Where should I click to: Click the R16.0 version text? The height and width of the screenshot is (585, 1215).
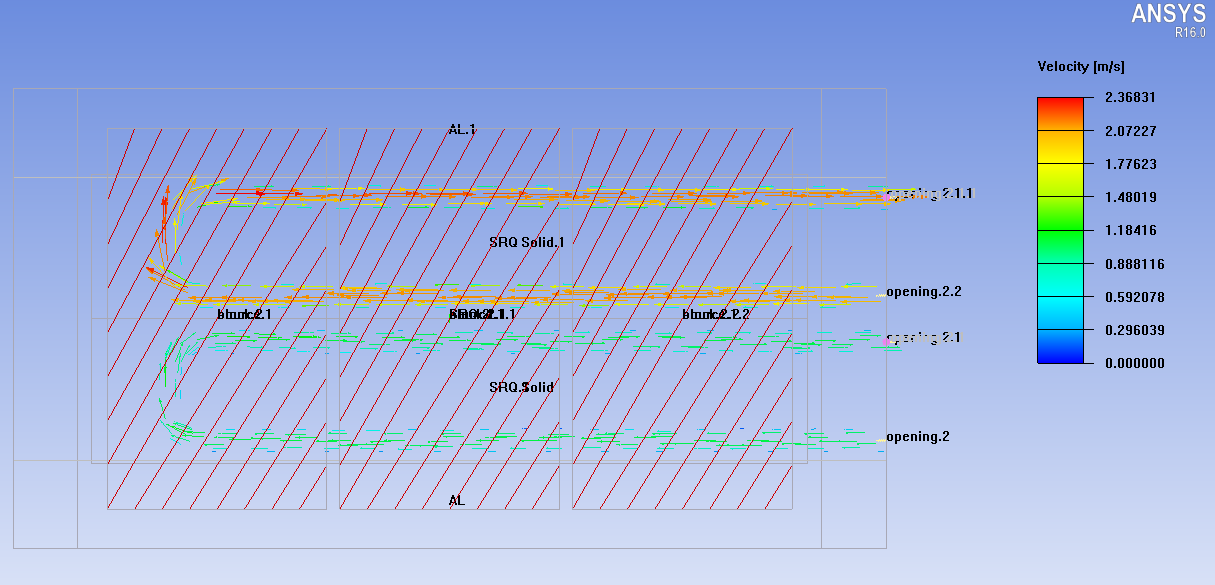tap(1191, 33)
